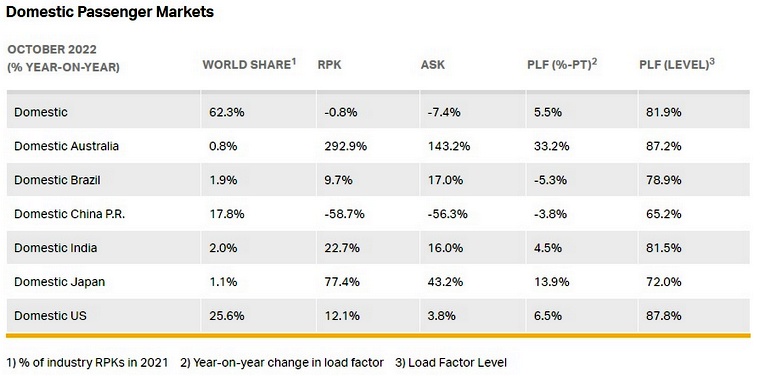Click the 62.3% world share cell
This screenshot has width=760, height=376.
tap(226, 112)
